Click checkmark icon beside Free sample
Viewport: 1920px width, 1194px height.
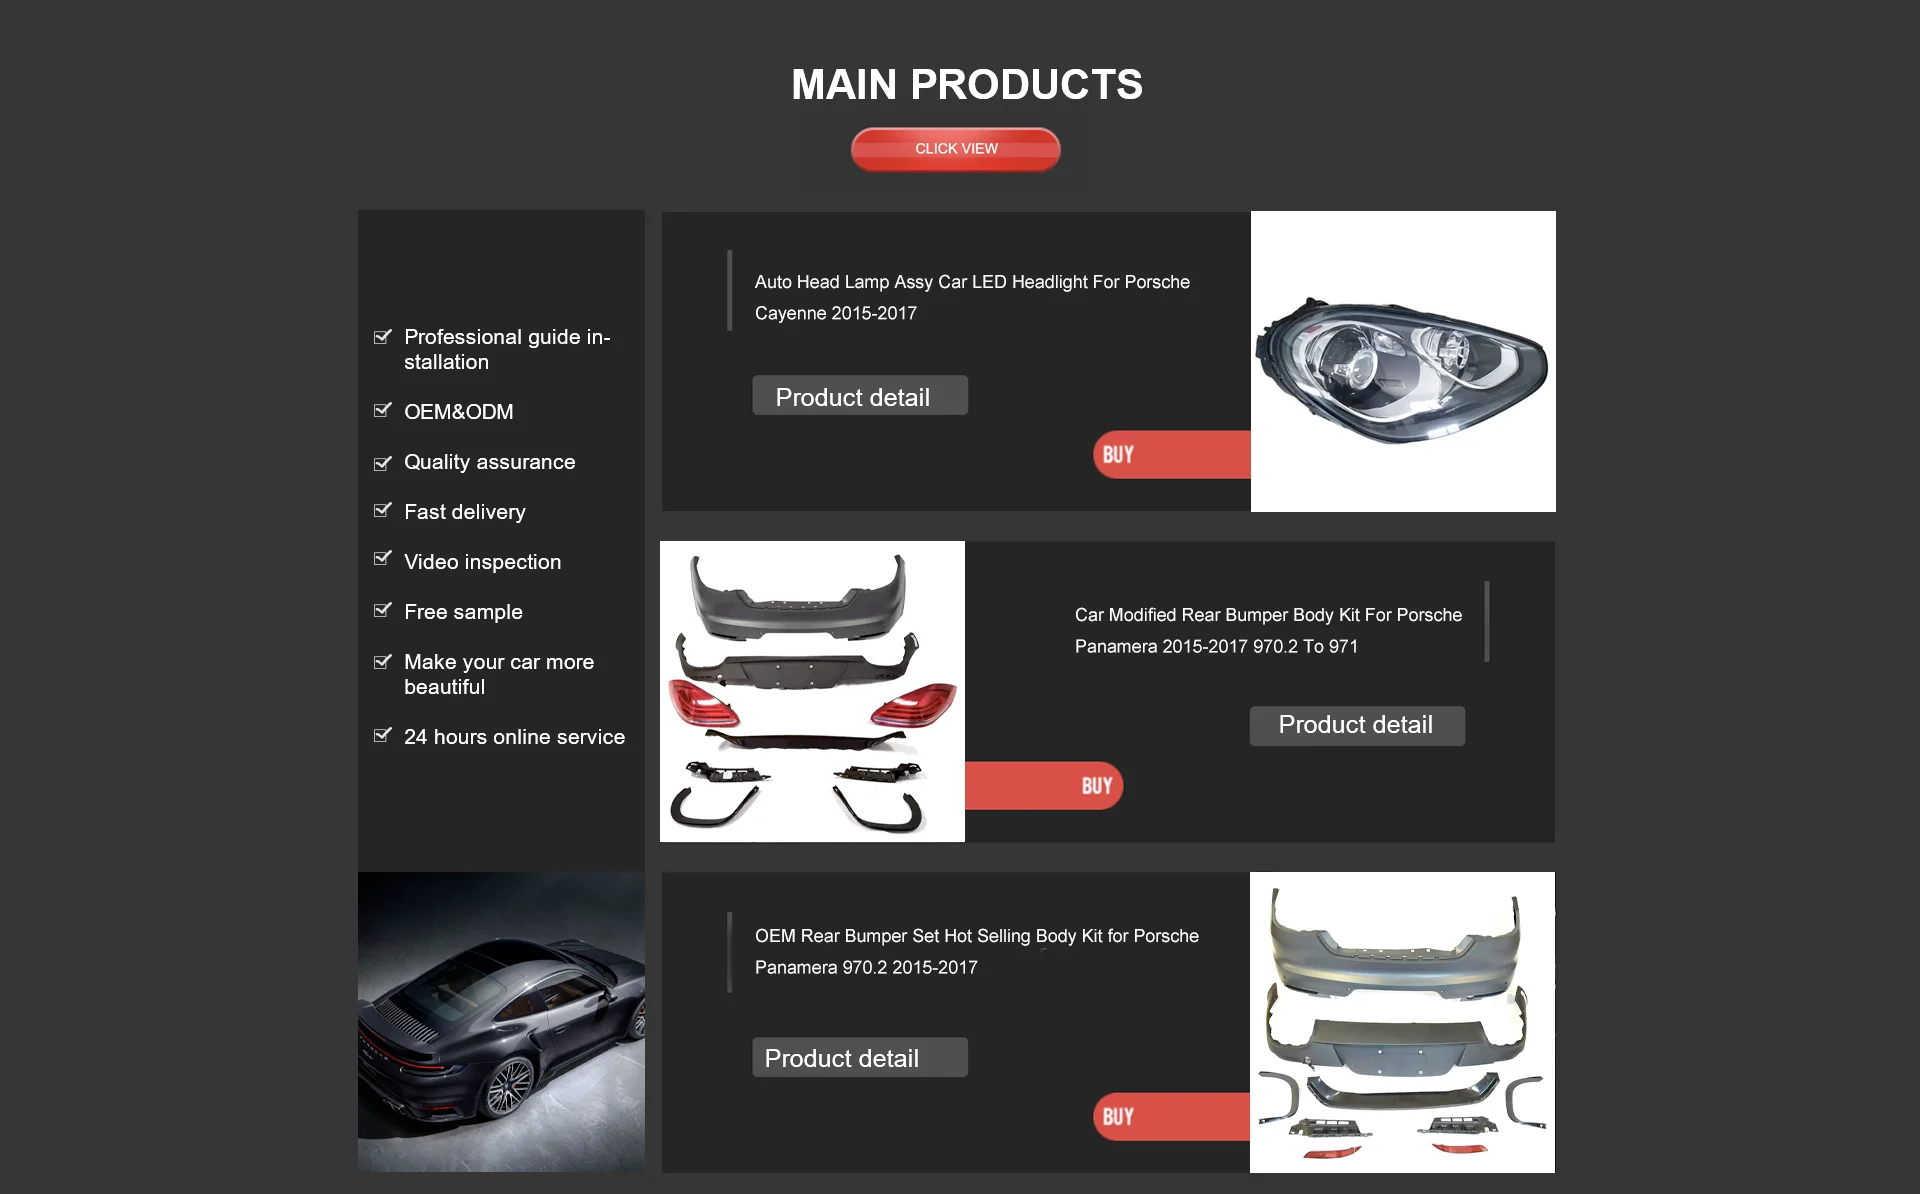point(382,610)
